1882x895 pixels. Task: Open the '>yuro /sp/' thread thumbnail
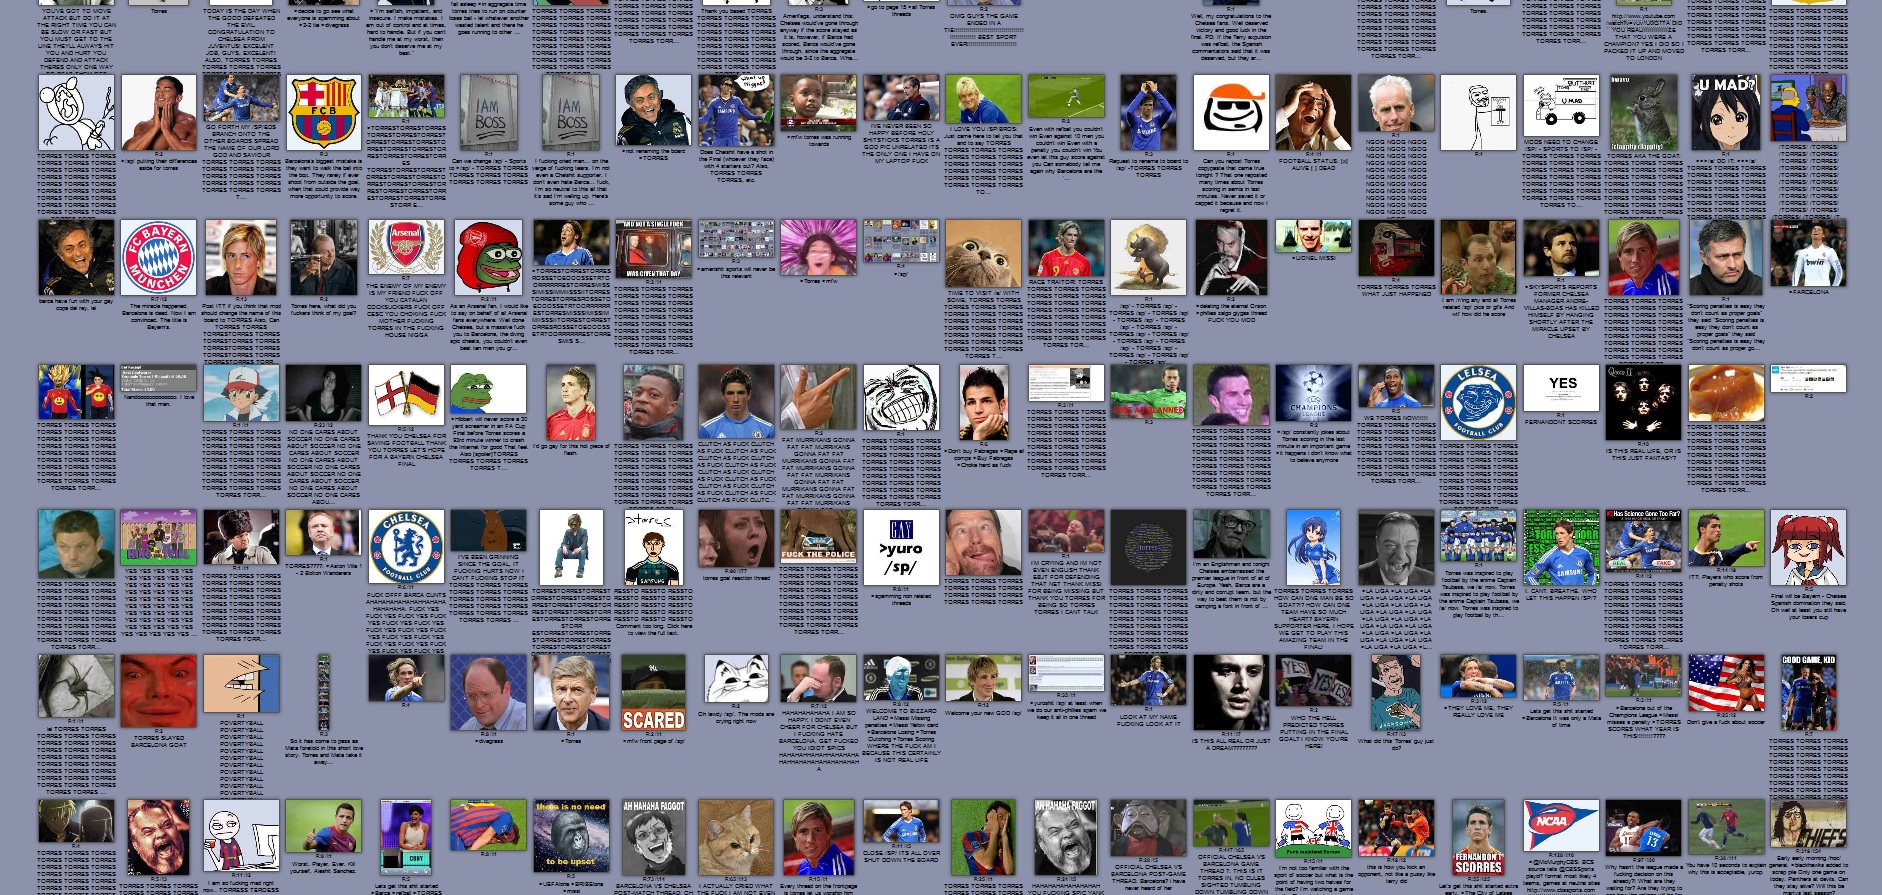(x=901, y=547)
